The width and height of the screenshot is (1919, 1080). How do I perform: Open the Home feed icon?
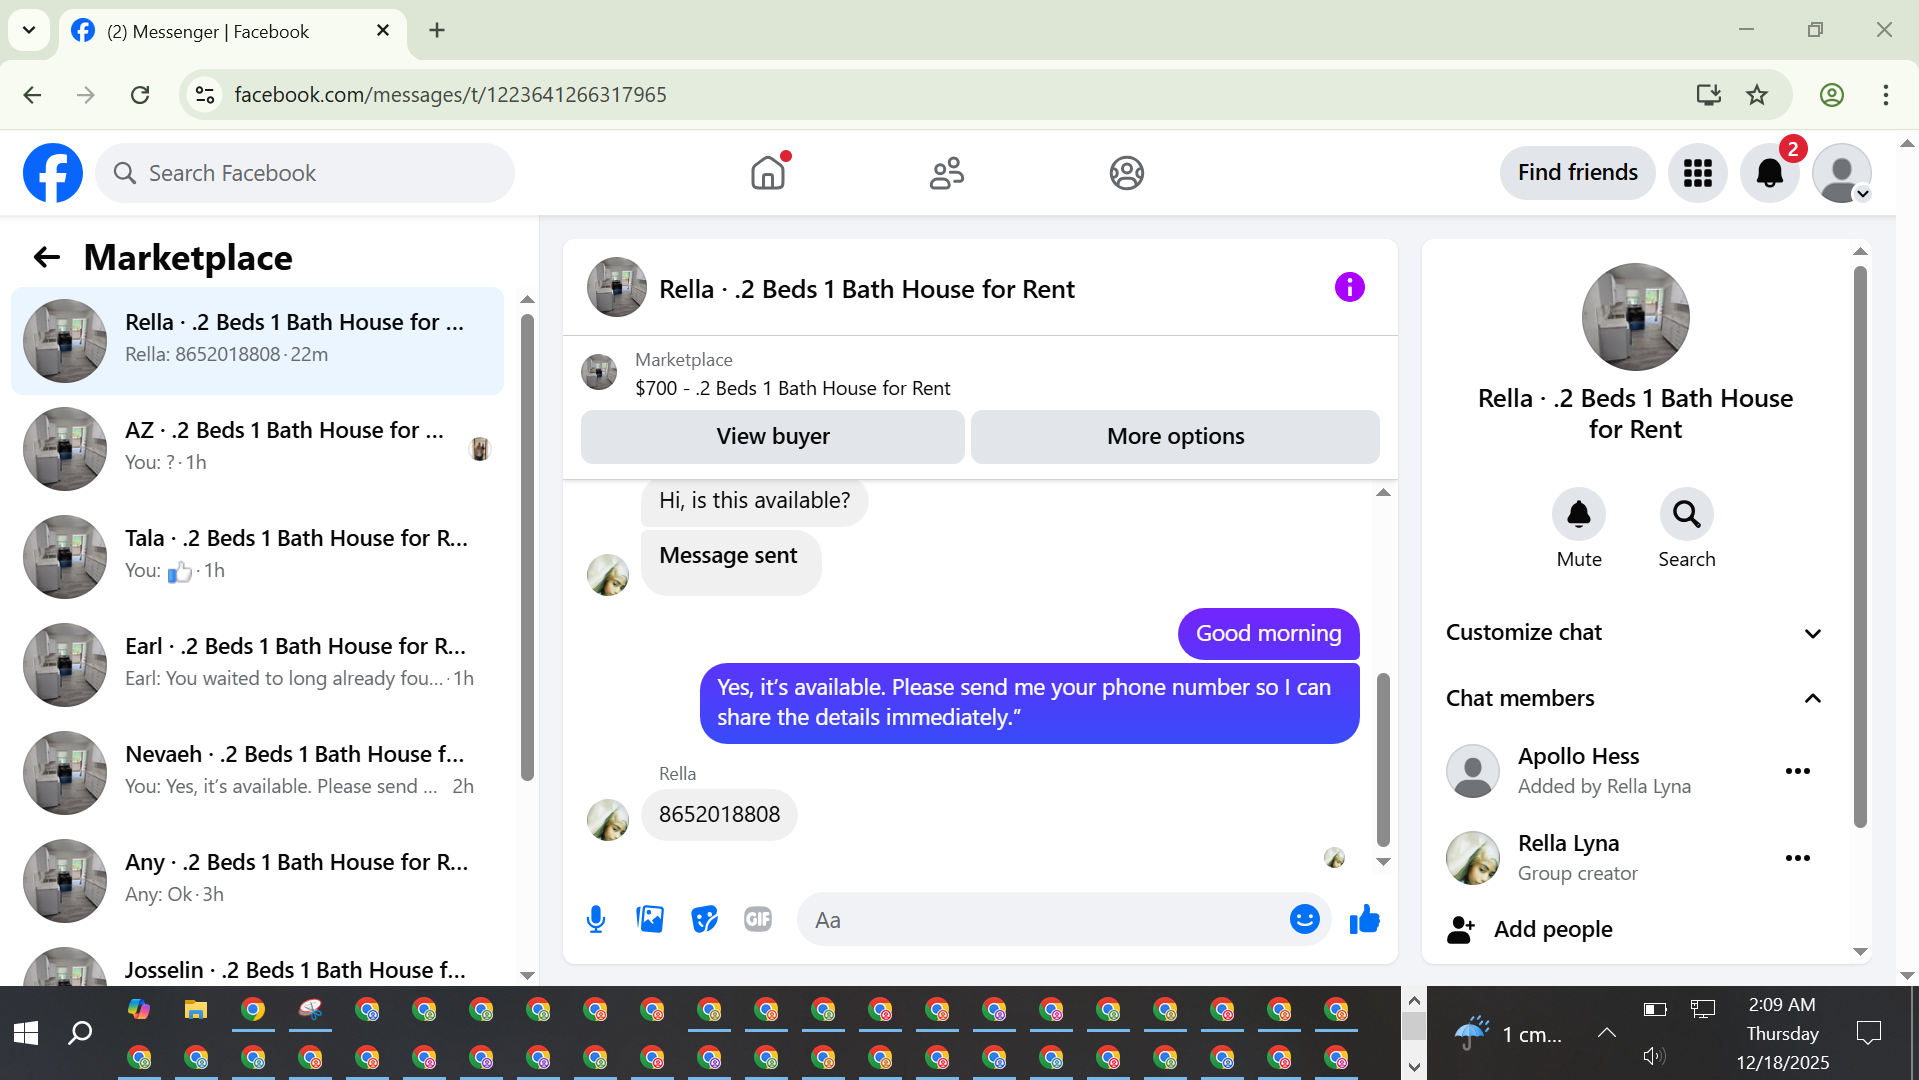[768, 173]
